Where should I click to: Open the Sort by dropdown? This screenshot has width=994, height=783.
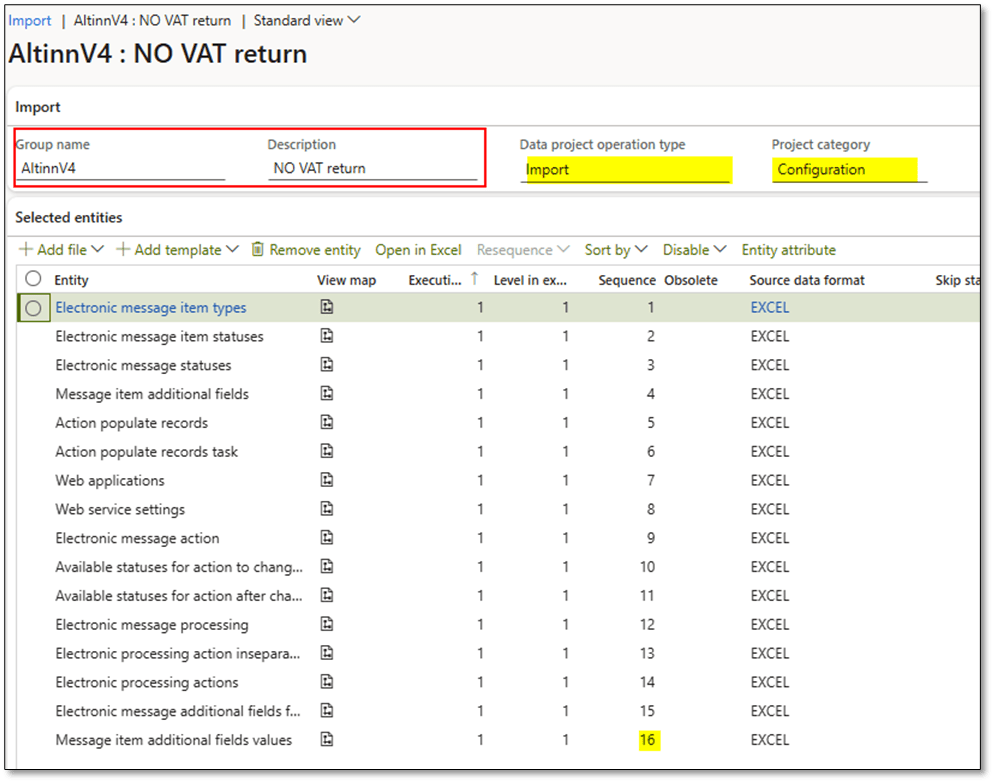pyautogui.click(x=616, y=250)
